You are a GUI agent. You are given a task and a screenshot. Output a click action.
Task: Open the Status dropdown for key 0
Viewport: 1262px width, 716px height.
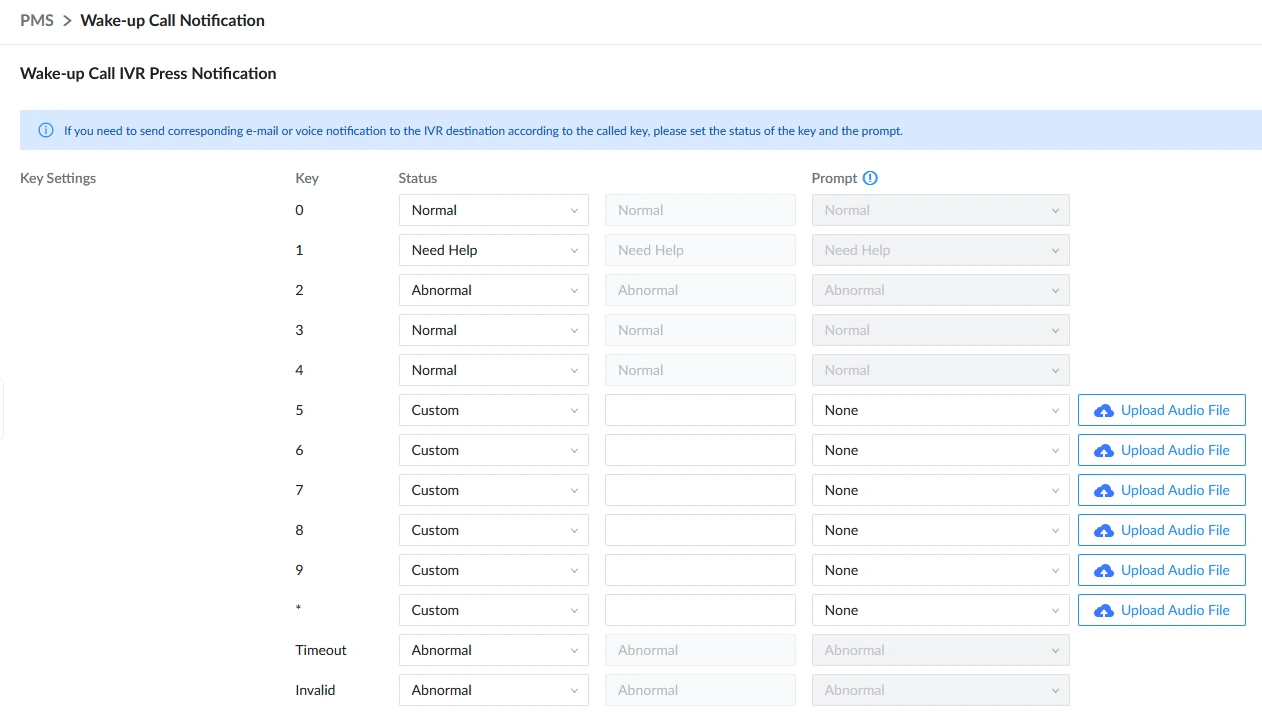(x=493, y=210)
